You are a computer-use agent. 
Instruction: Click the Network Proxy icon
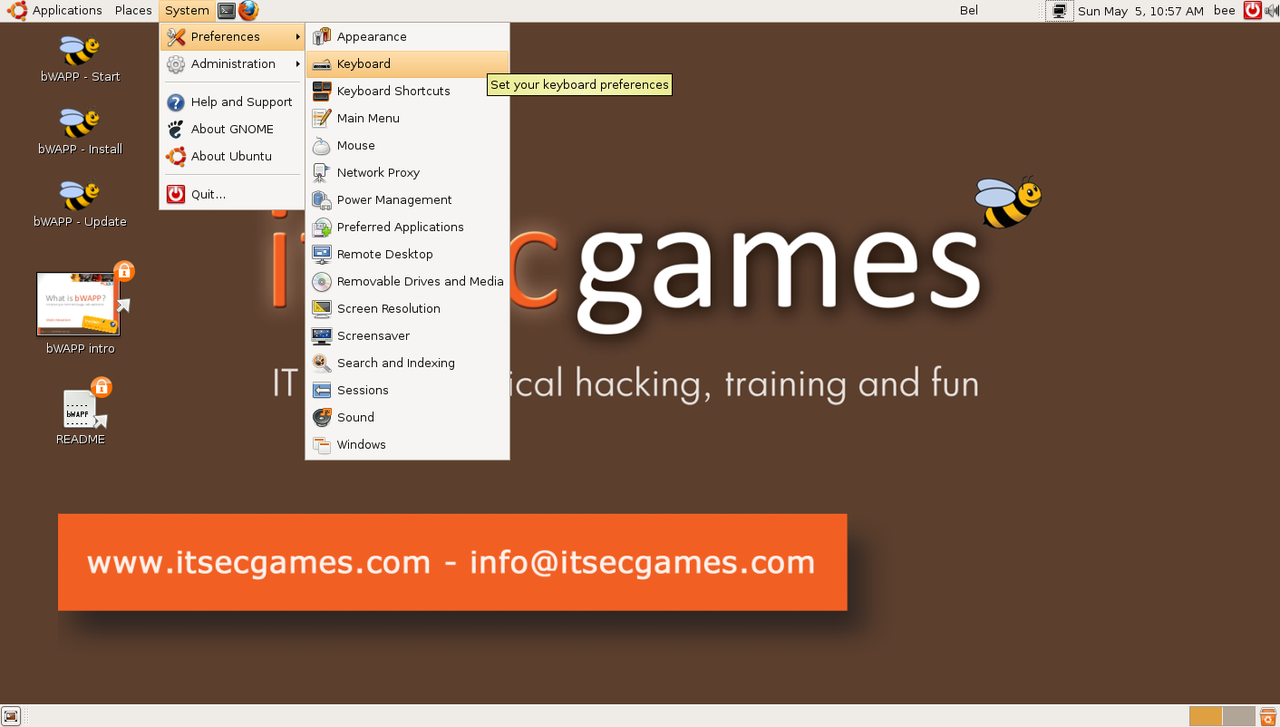[x=321, y=172]
